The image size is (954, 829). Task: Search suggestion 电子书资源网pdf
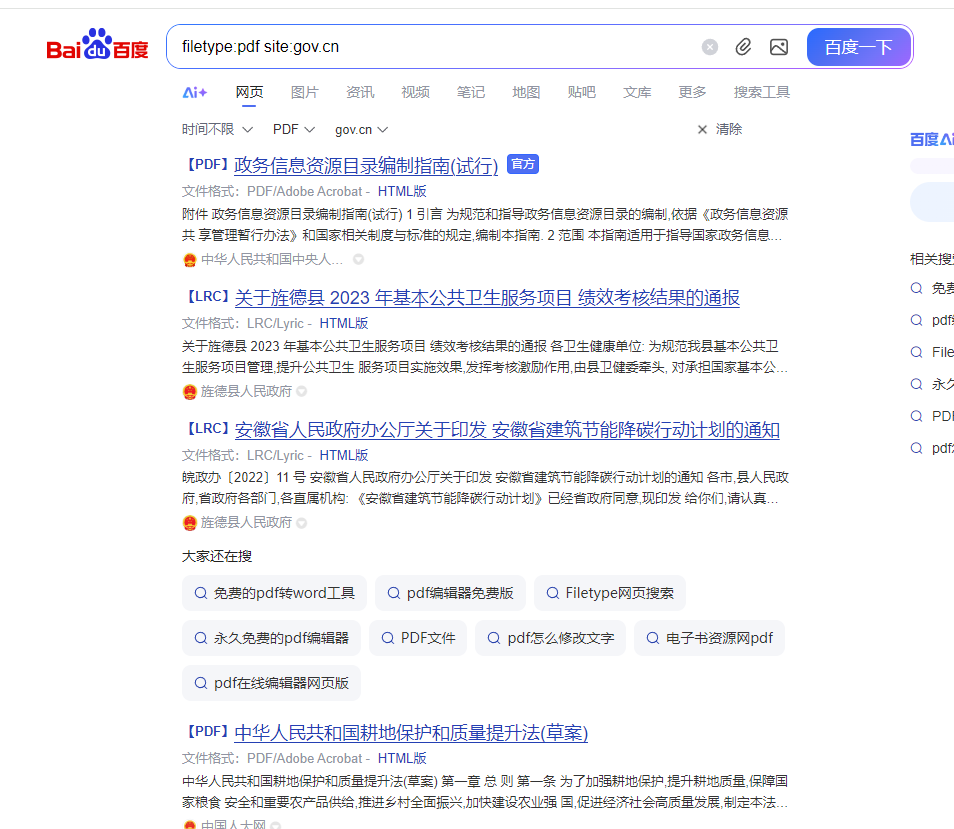coord(709,638)
